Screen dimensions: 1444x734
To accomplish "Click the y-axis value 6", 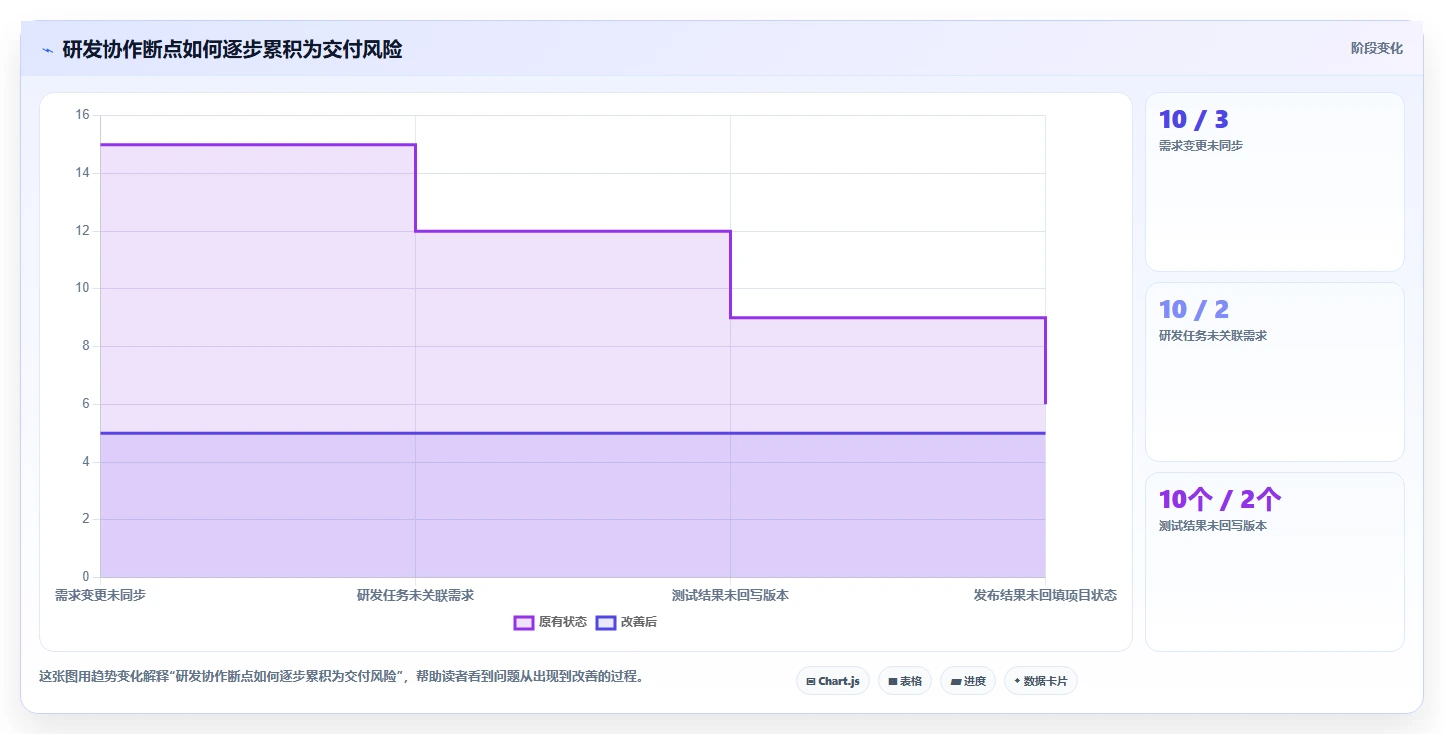I will tap(85, 404).
